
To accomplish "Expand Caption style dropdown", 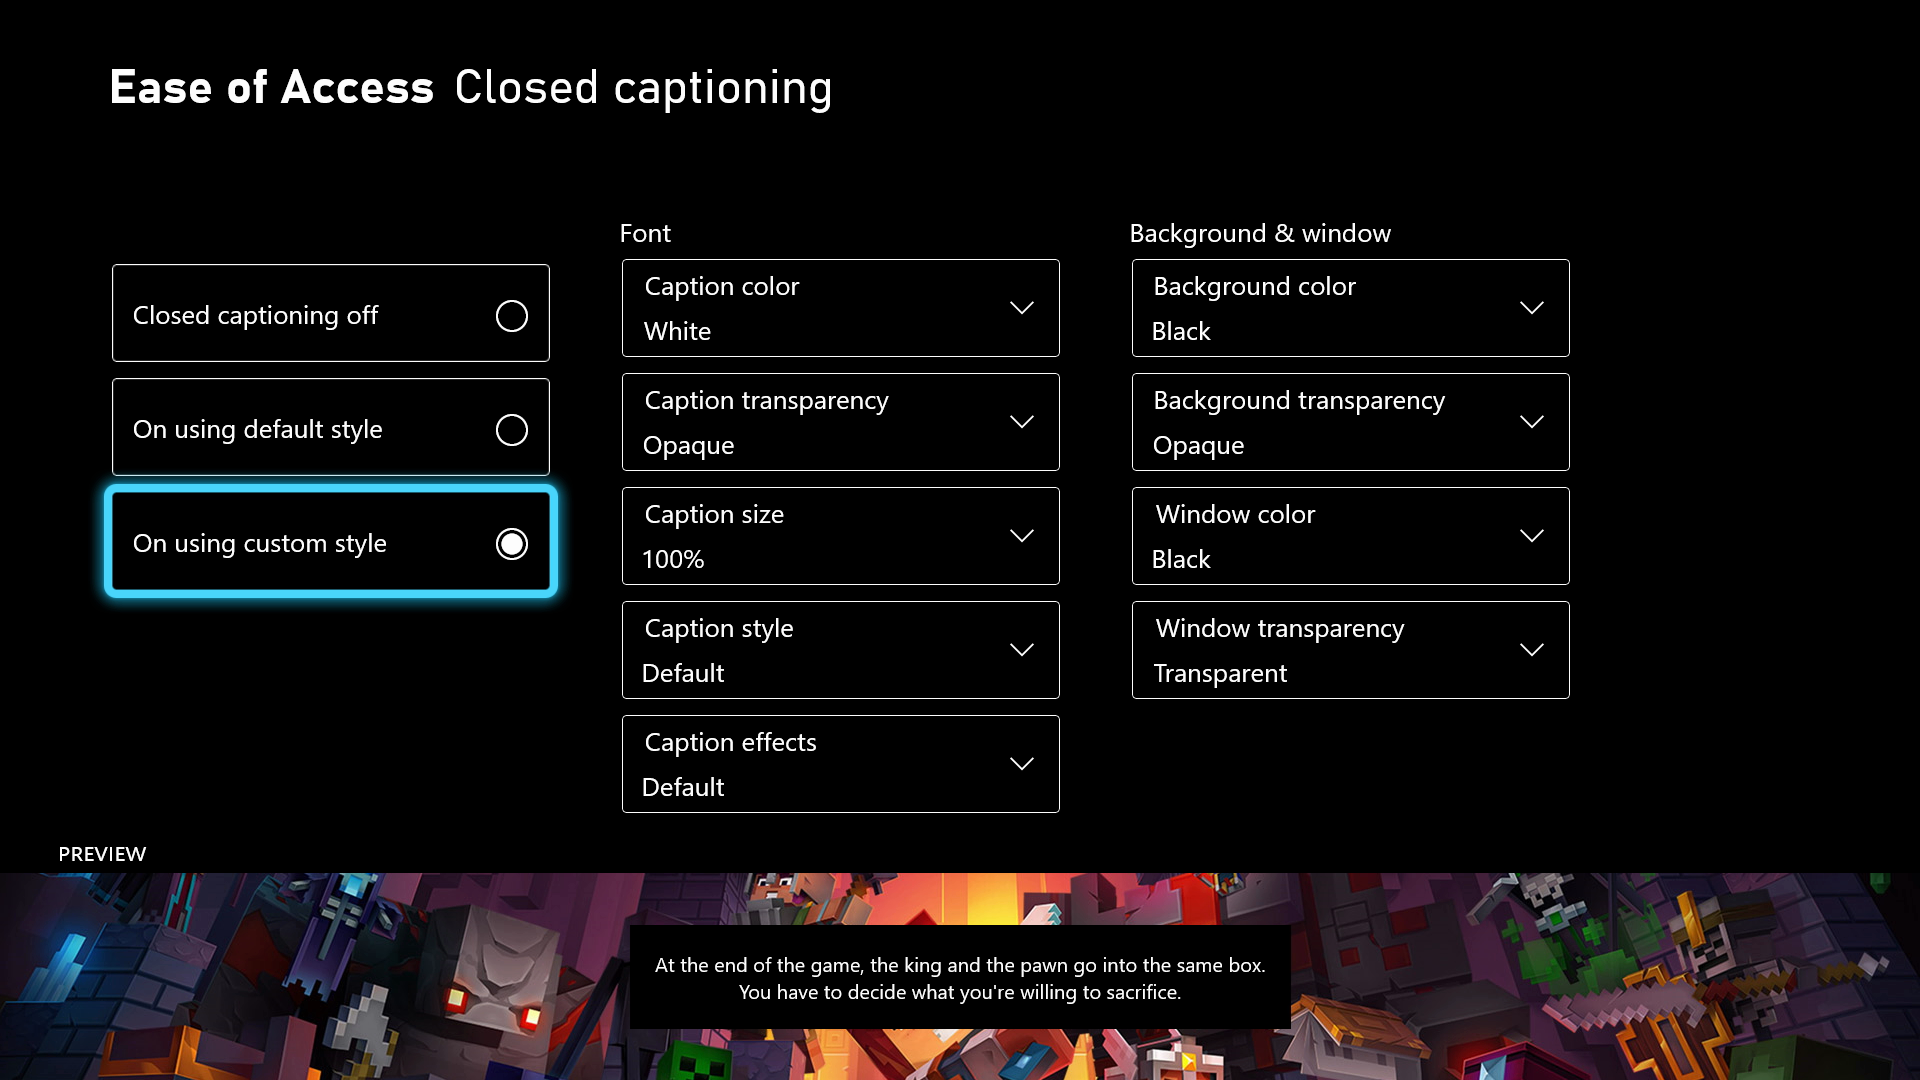I will click(x=840, y=650).
